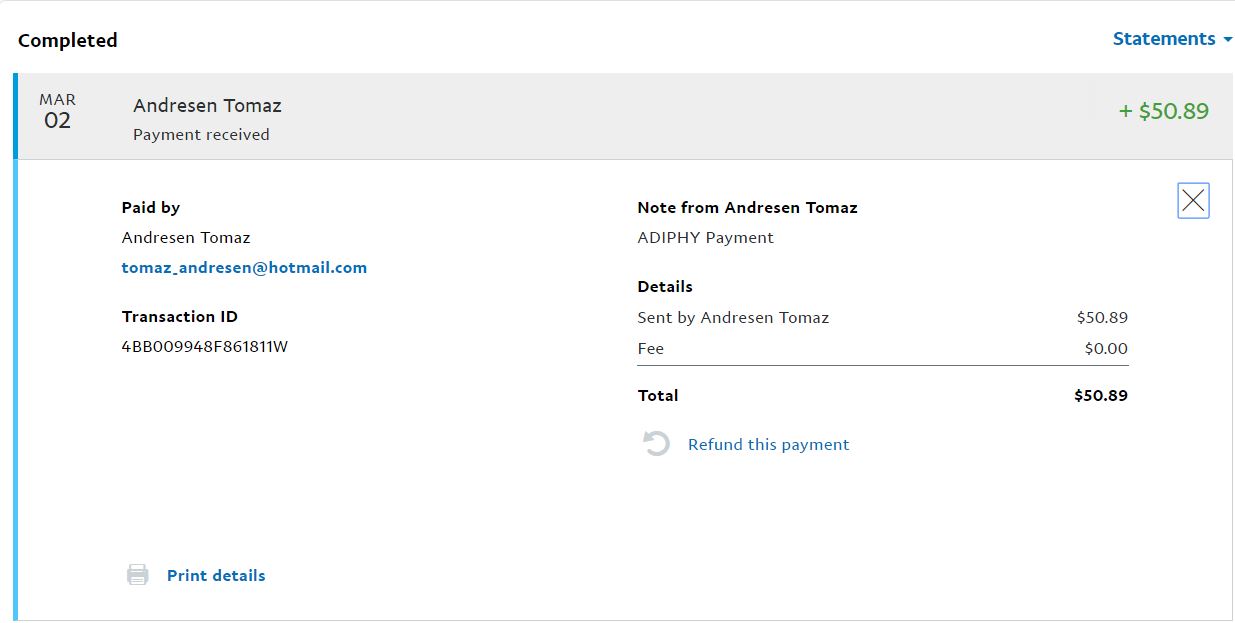Click the printer icon
Viewport: 1235px width, 623px height.
[138, 575]
